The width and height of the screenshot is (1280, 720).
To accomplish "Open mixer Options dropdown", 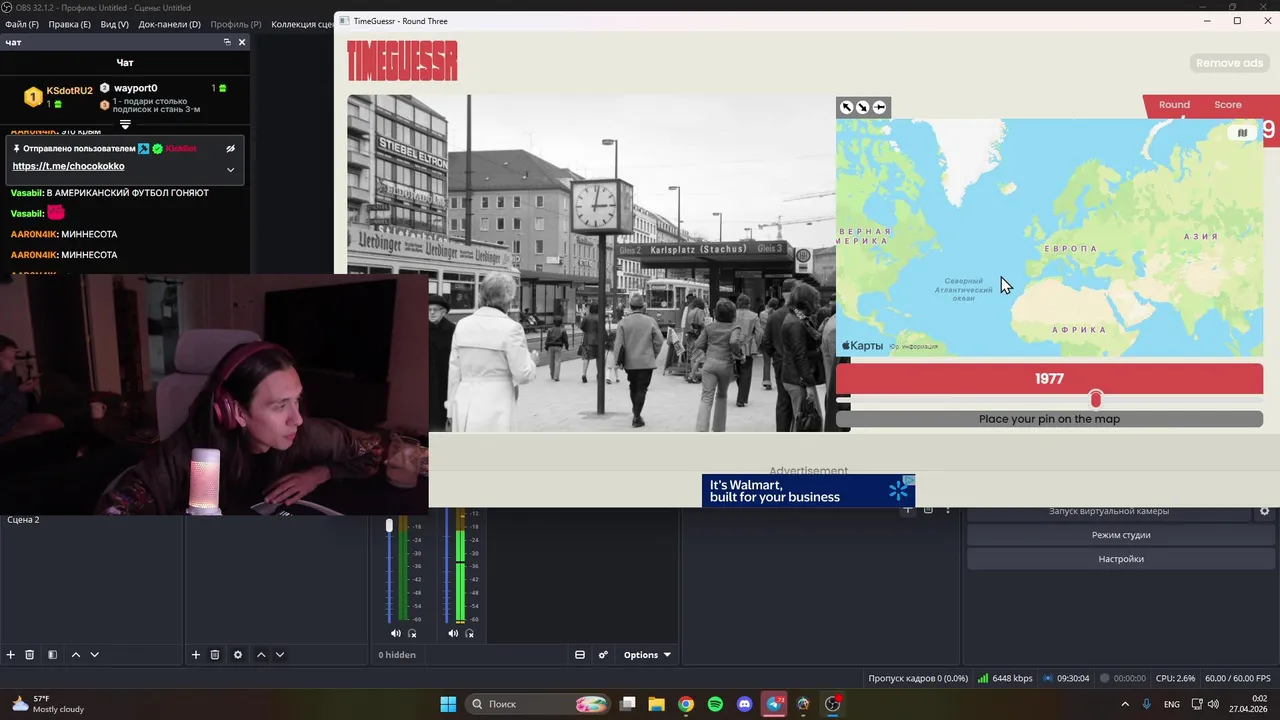I will (x=647, y=655).
